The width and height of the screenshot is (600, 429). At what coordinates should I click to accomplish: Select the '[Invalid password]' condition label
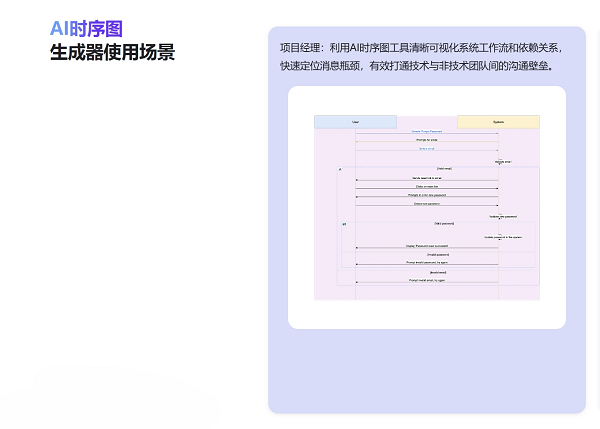coord(438,254)
